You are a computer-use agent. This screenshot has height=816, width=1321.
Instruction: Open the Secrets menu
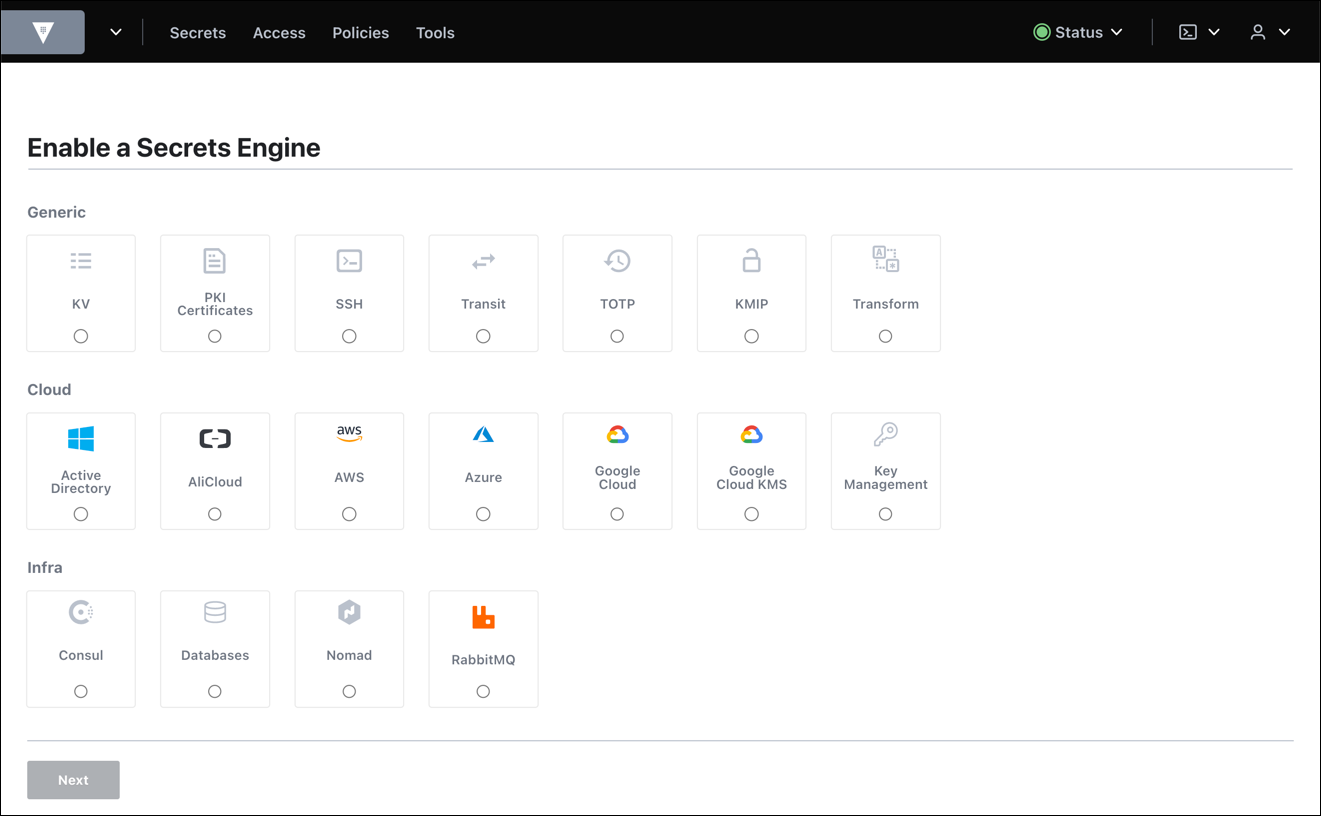pyautogui.click(x=197, y=32)
